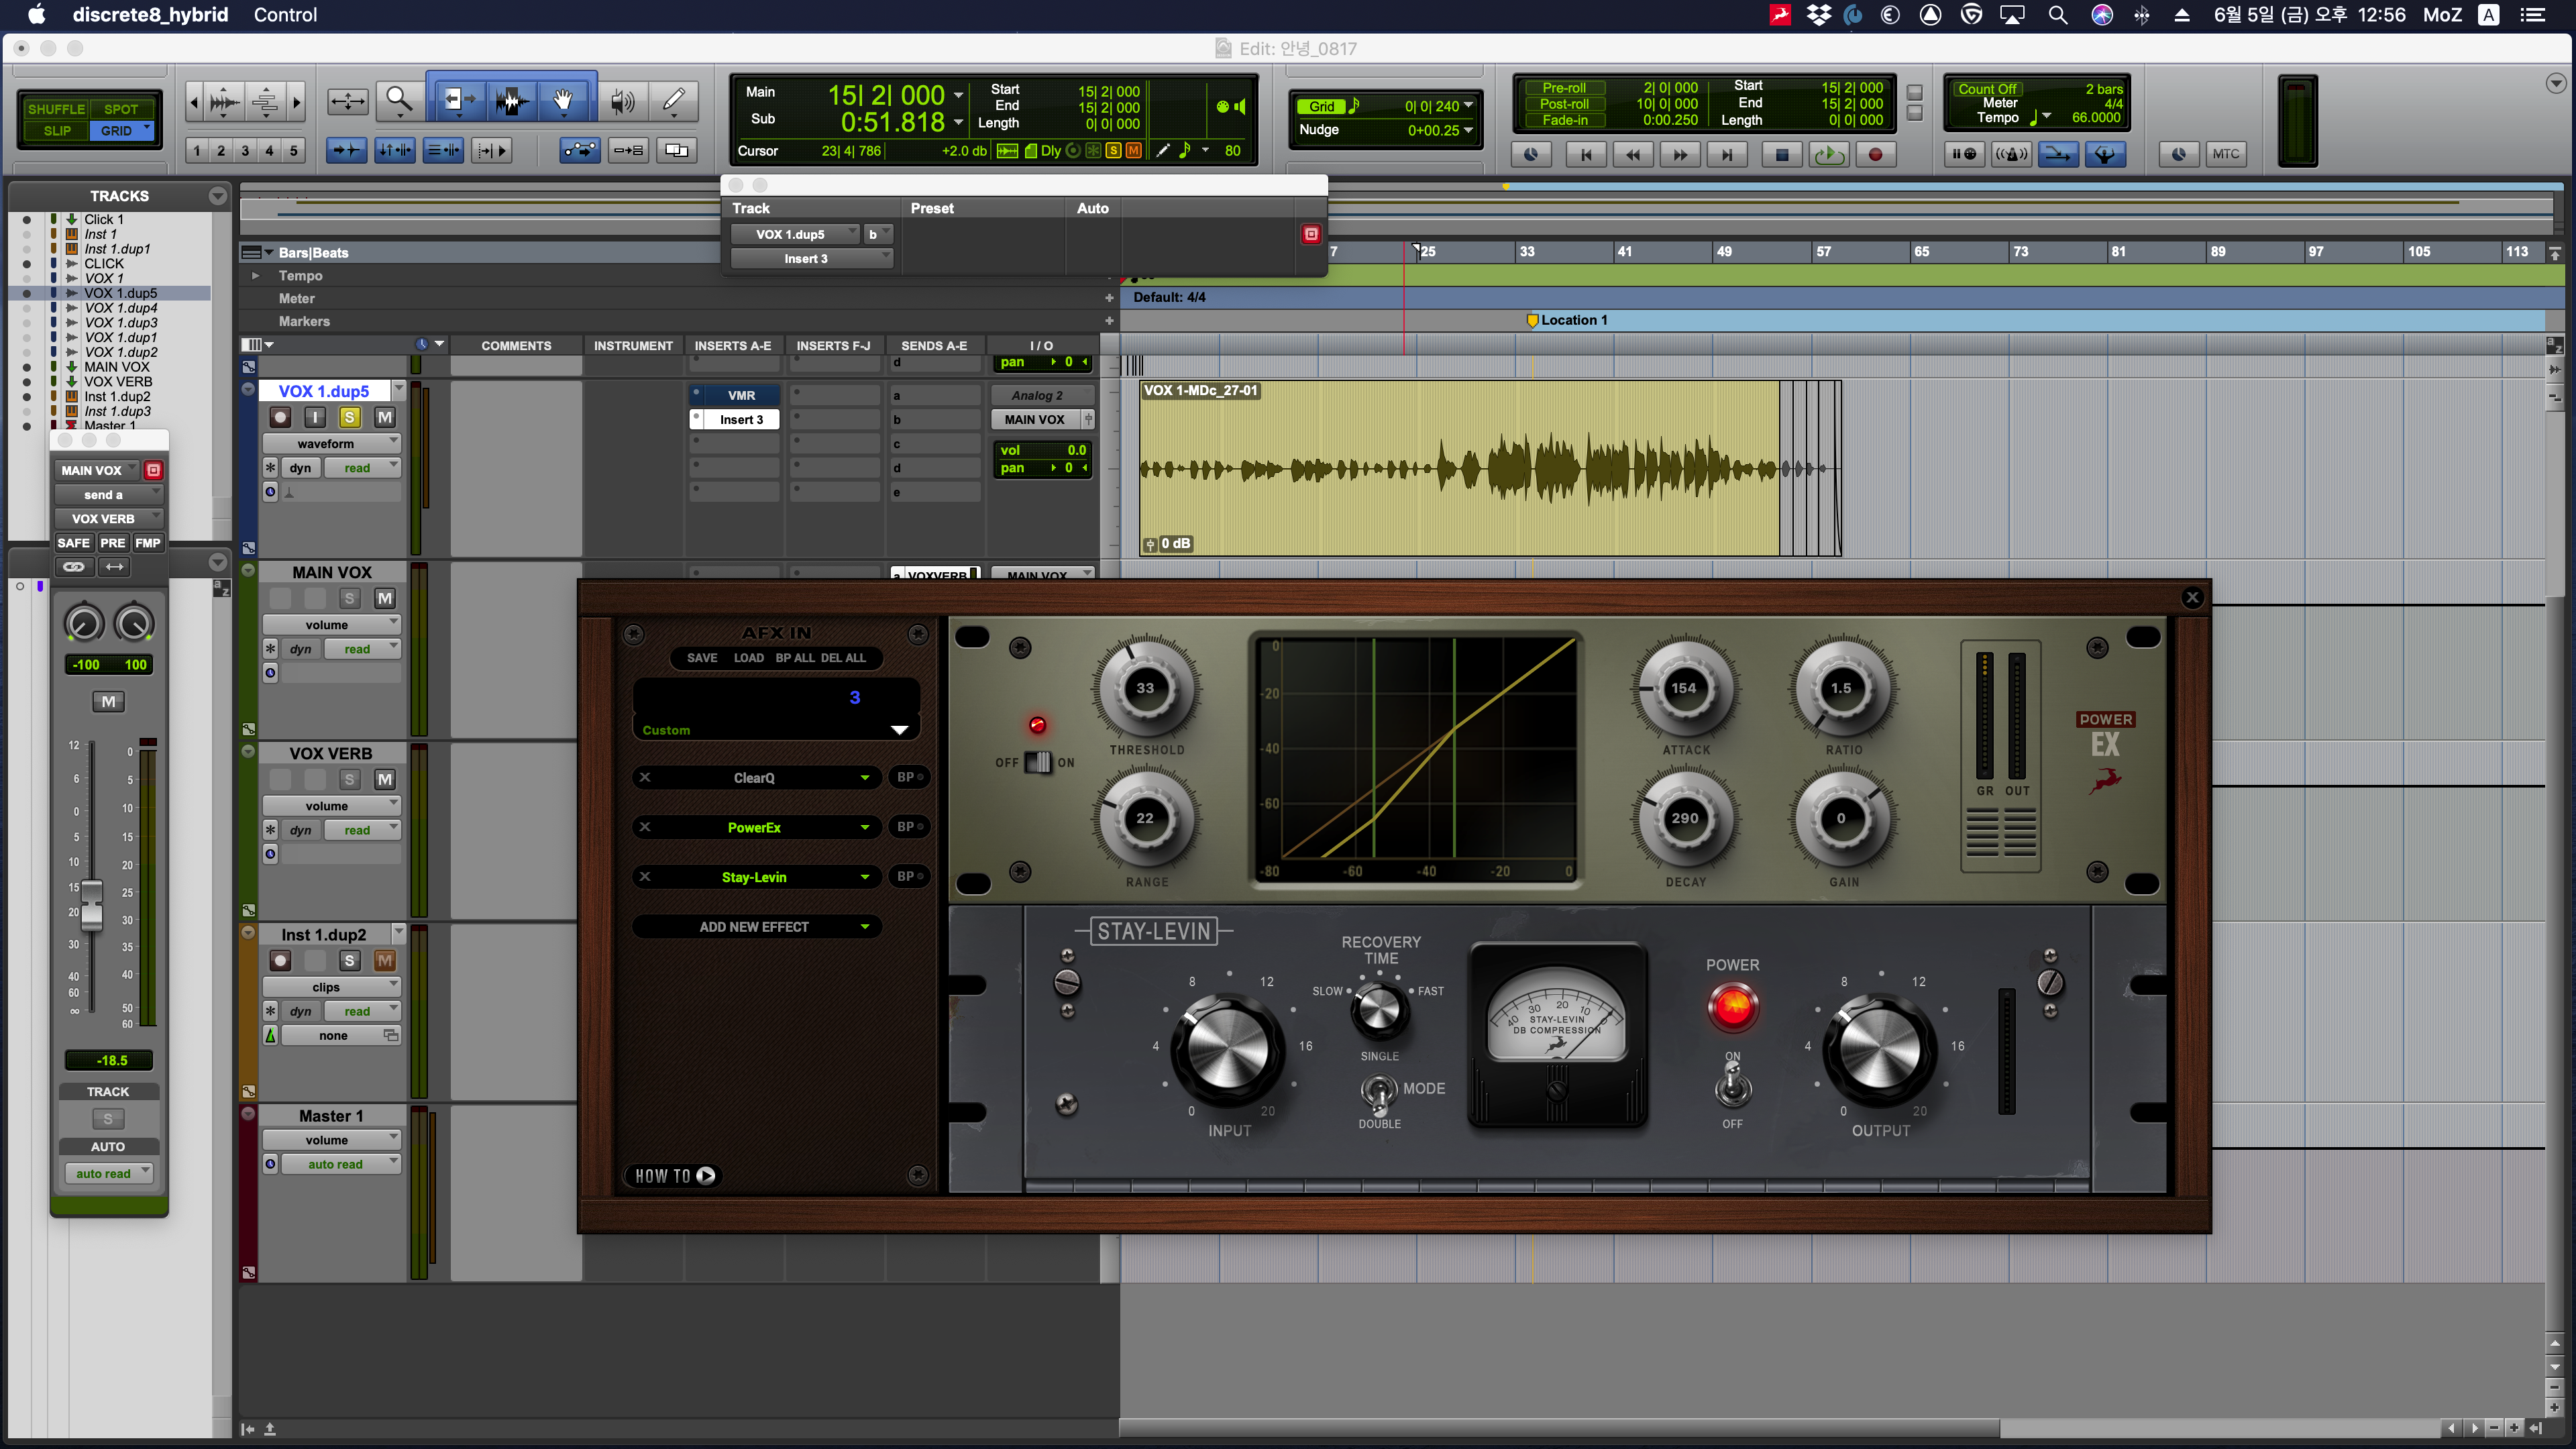Open the ClearQ effect selector dropdown
The image size is (2576, 1449).
865,777
